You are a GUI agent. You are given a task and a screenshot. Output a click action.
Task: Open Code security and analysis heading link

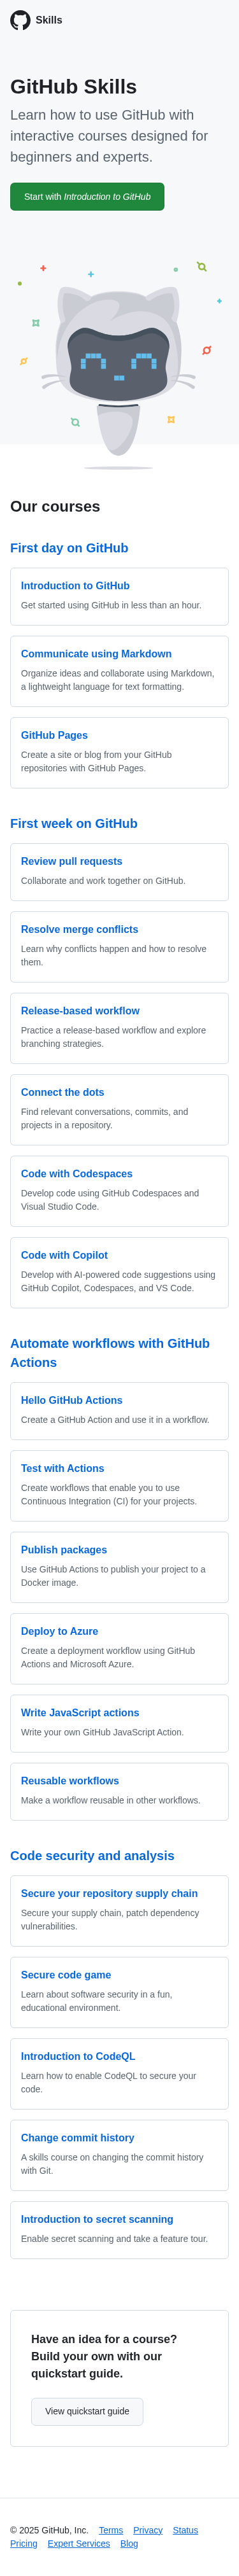[x=92, y=1856]
